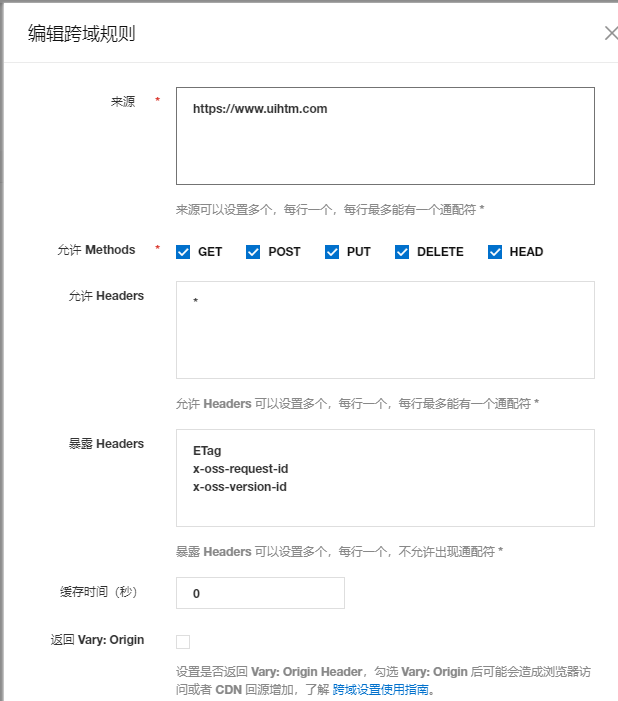This screenshot has width=618, height=701.
Task: Focus the 缓存时间 input field
Action: pos(260,593)
